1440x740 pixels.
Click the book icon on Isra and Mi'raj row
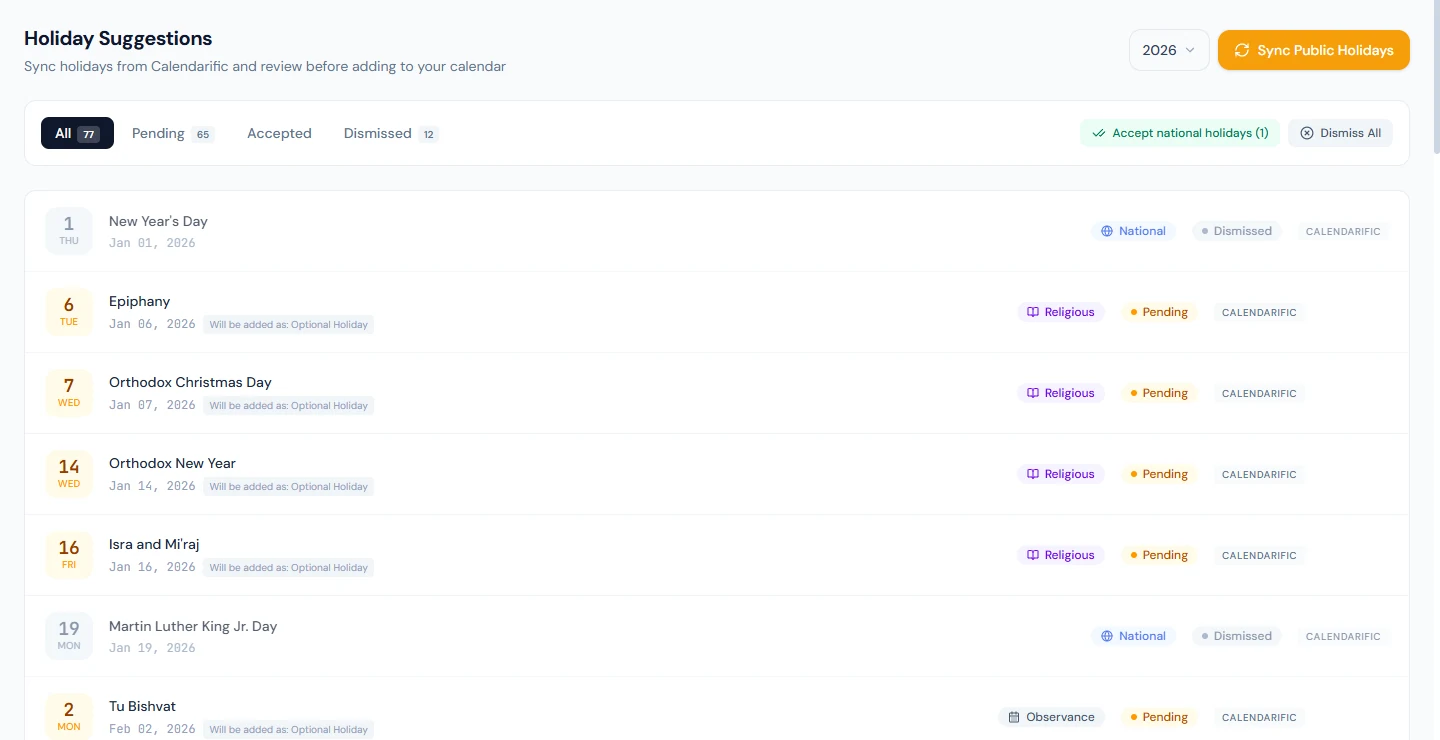[1033, 555]
